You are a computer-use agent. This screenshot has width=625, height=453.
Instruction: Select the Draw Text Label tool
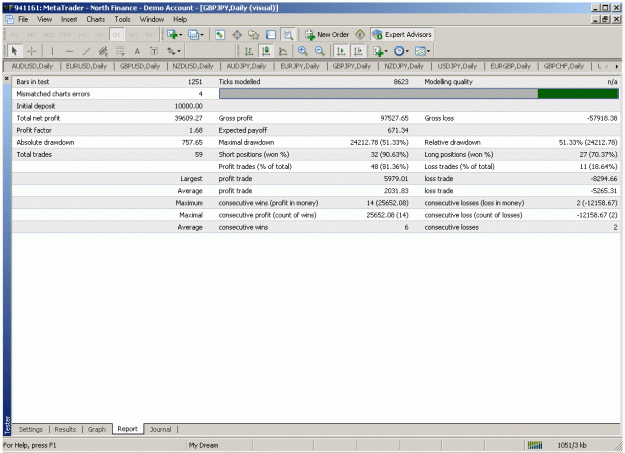pyautogui.click(x=154, y=51)
